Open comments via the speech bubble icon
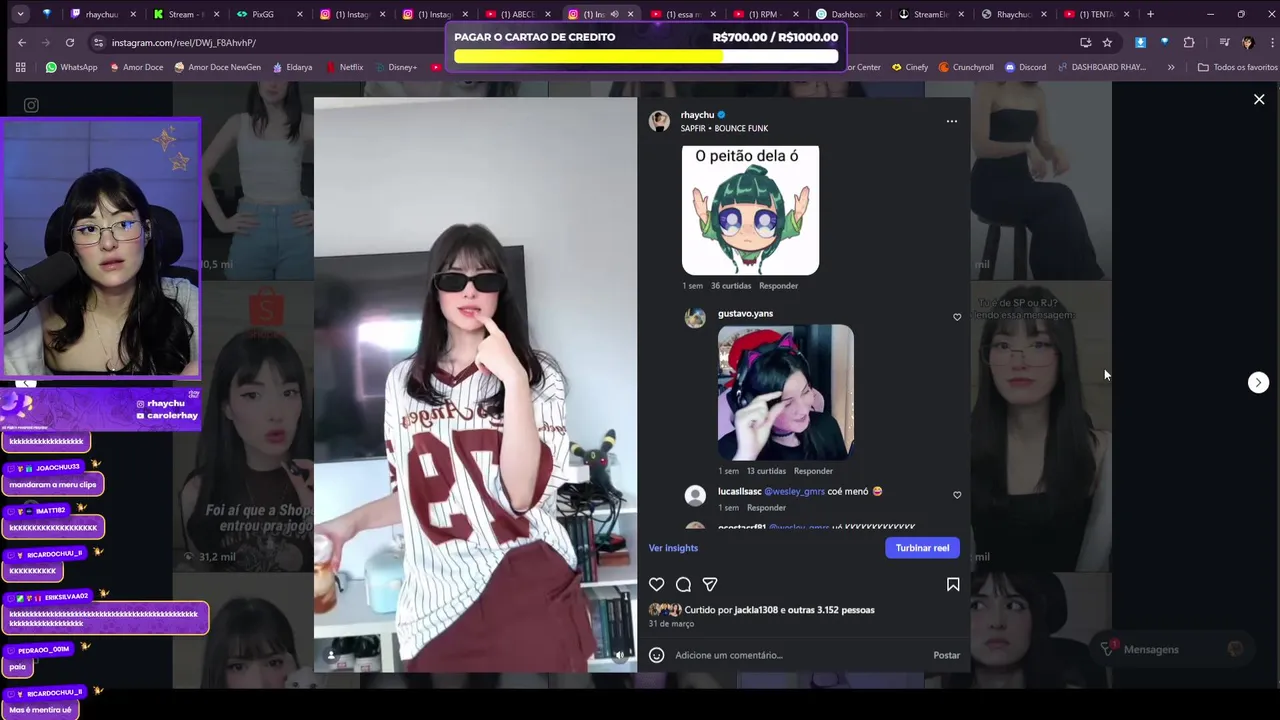 683,584
